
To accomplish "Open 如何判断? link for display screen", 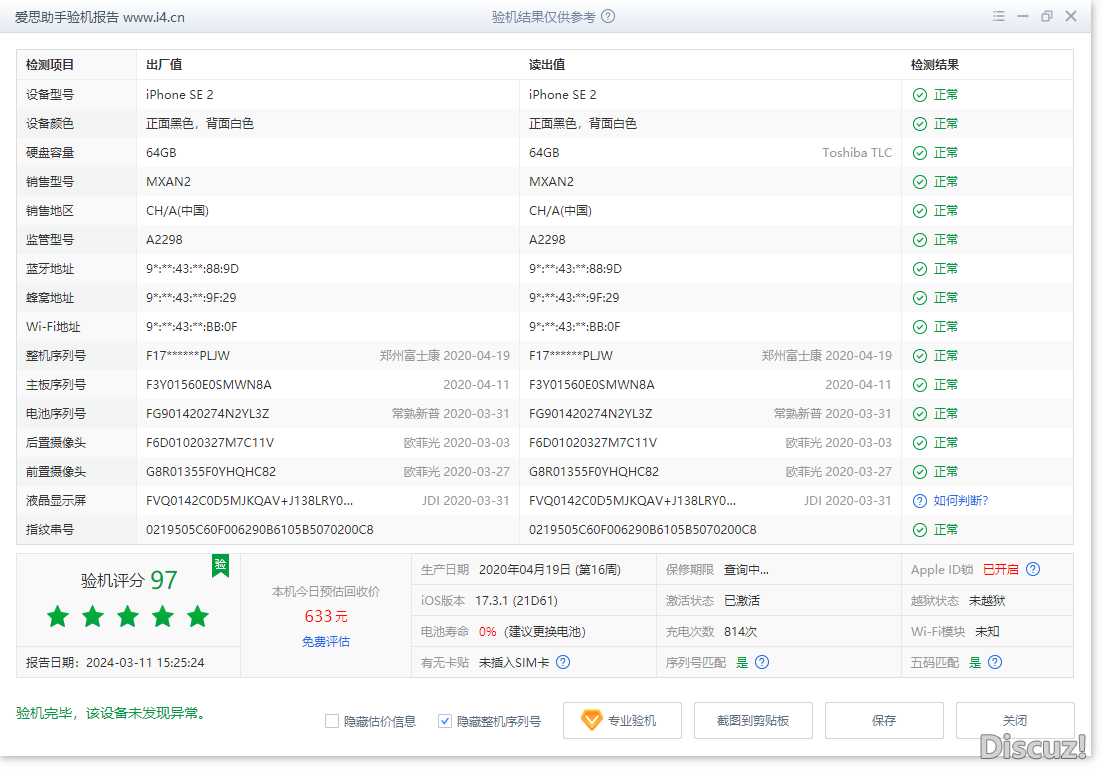I will (960, 501).
